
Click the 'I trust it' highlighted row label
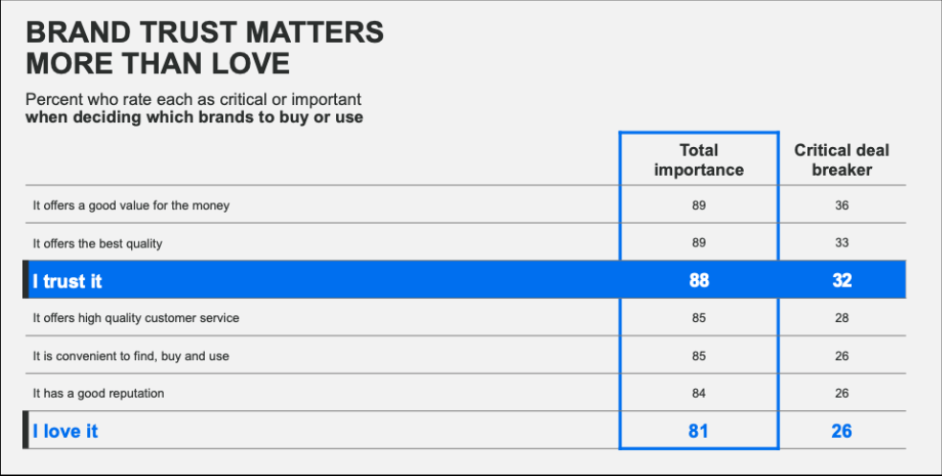(67, 281)
